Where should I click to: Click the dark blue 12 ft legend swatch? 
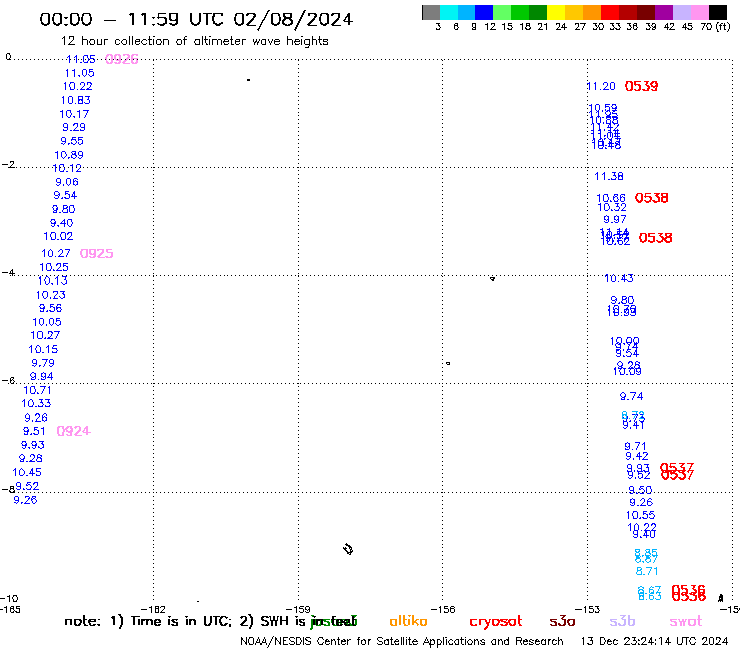tap(484, 12)
